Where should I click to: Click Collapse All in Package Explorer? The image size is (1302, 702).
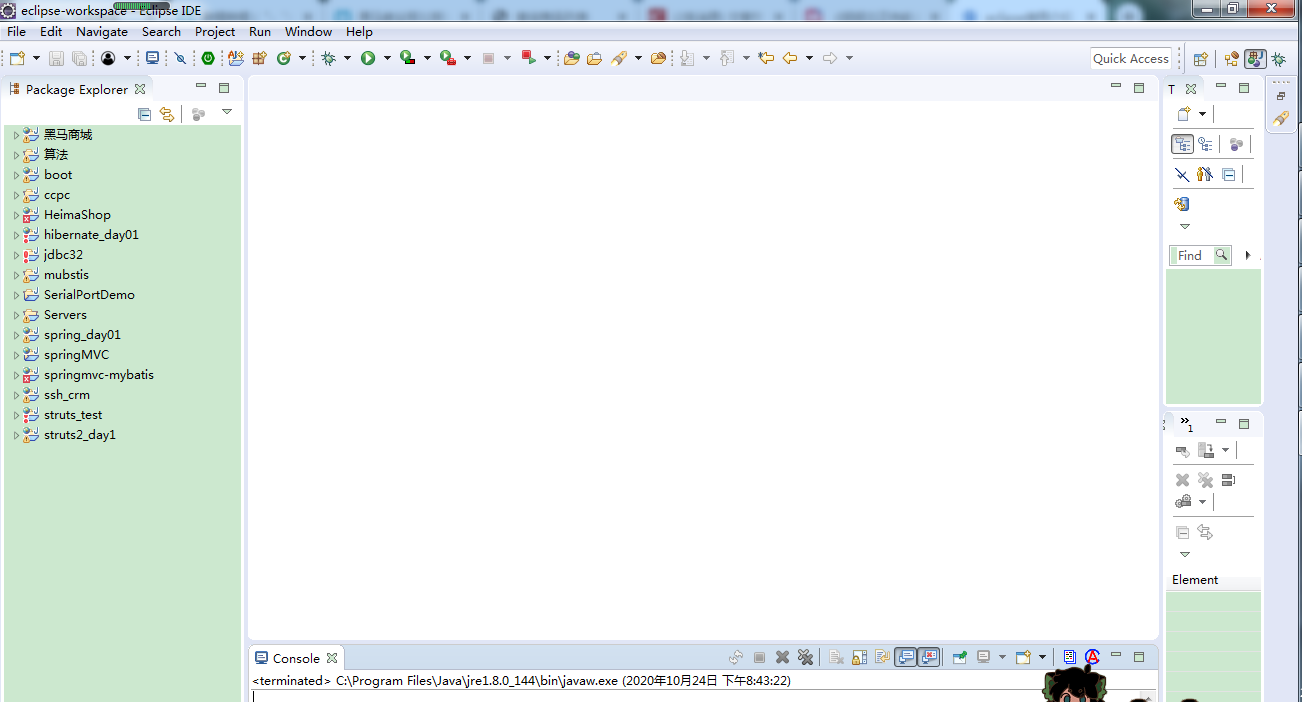click(144, 114)
